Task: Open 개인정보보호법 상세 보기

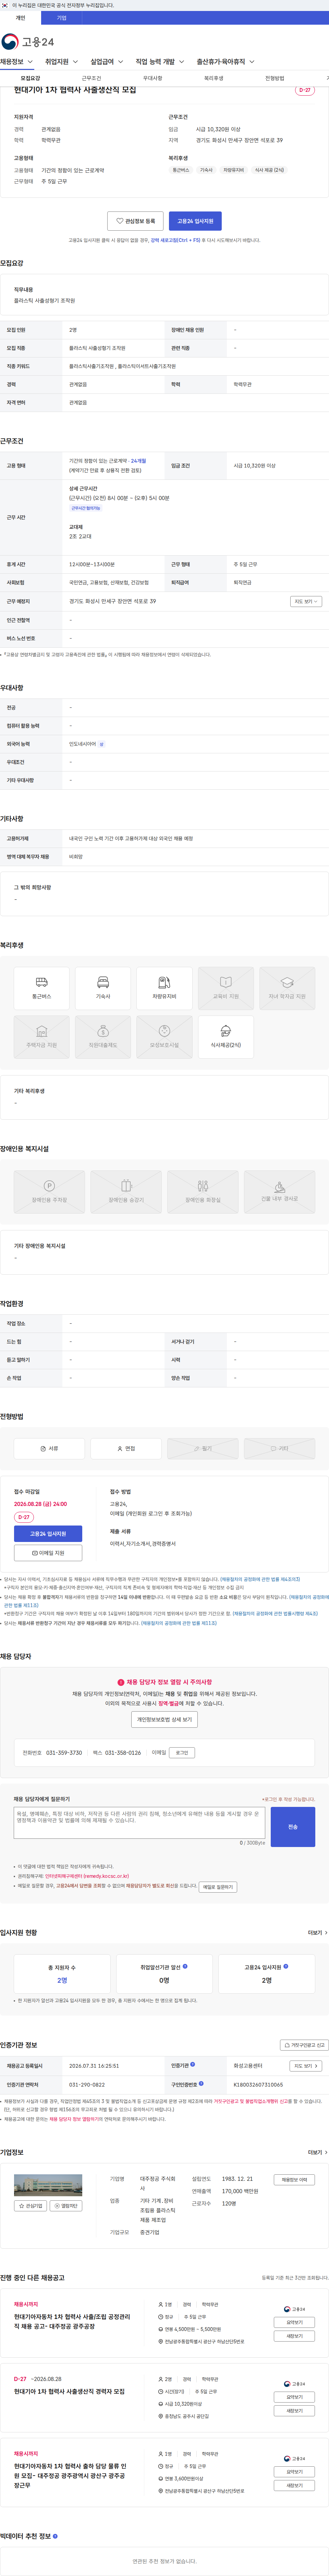Action: 164,1720
